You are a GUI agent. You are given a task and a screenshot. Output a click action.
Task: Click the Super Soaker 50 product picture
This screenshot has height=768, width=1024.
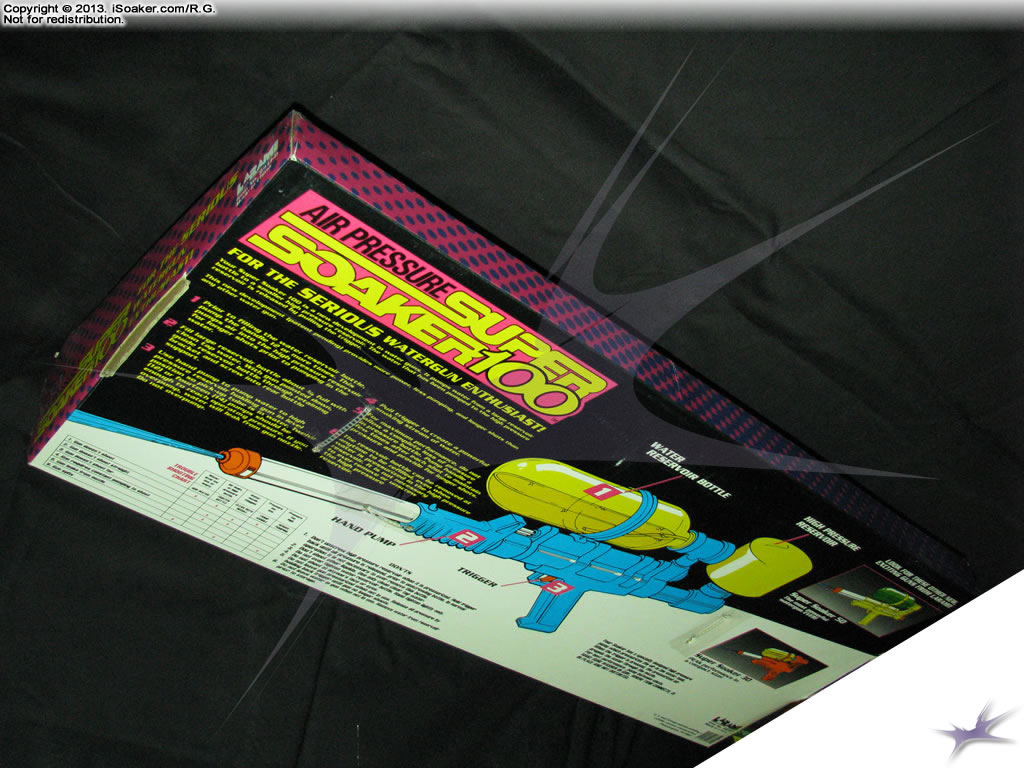(x=872, y=601)
